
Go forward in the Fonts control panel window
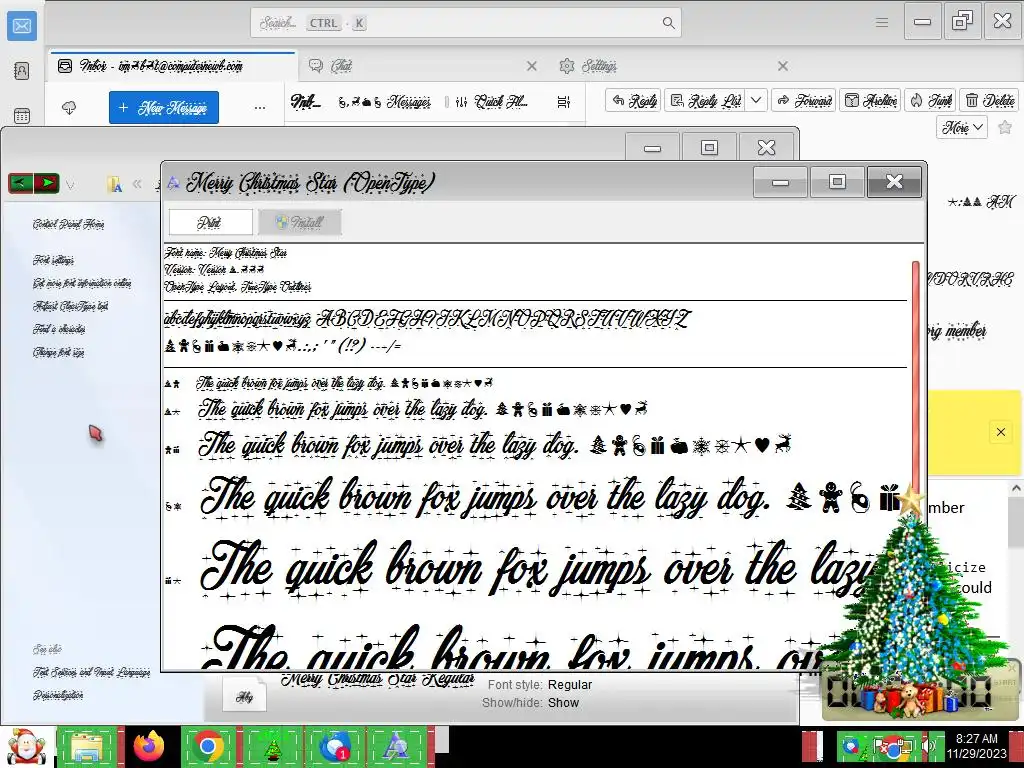coord(46,184)
